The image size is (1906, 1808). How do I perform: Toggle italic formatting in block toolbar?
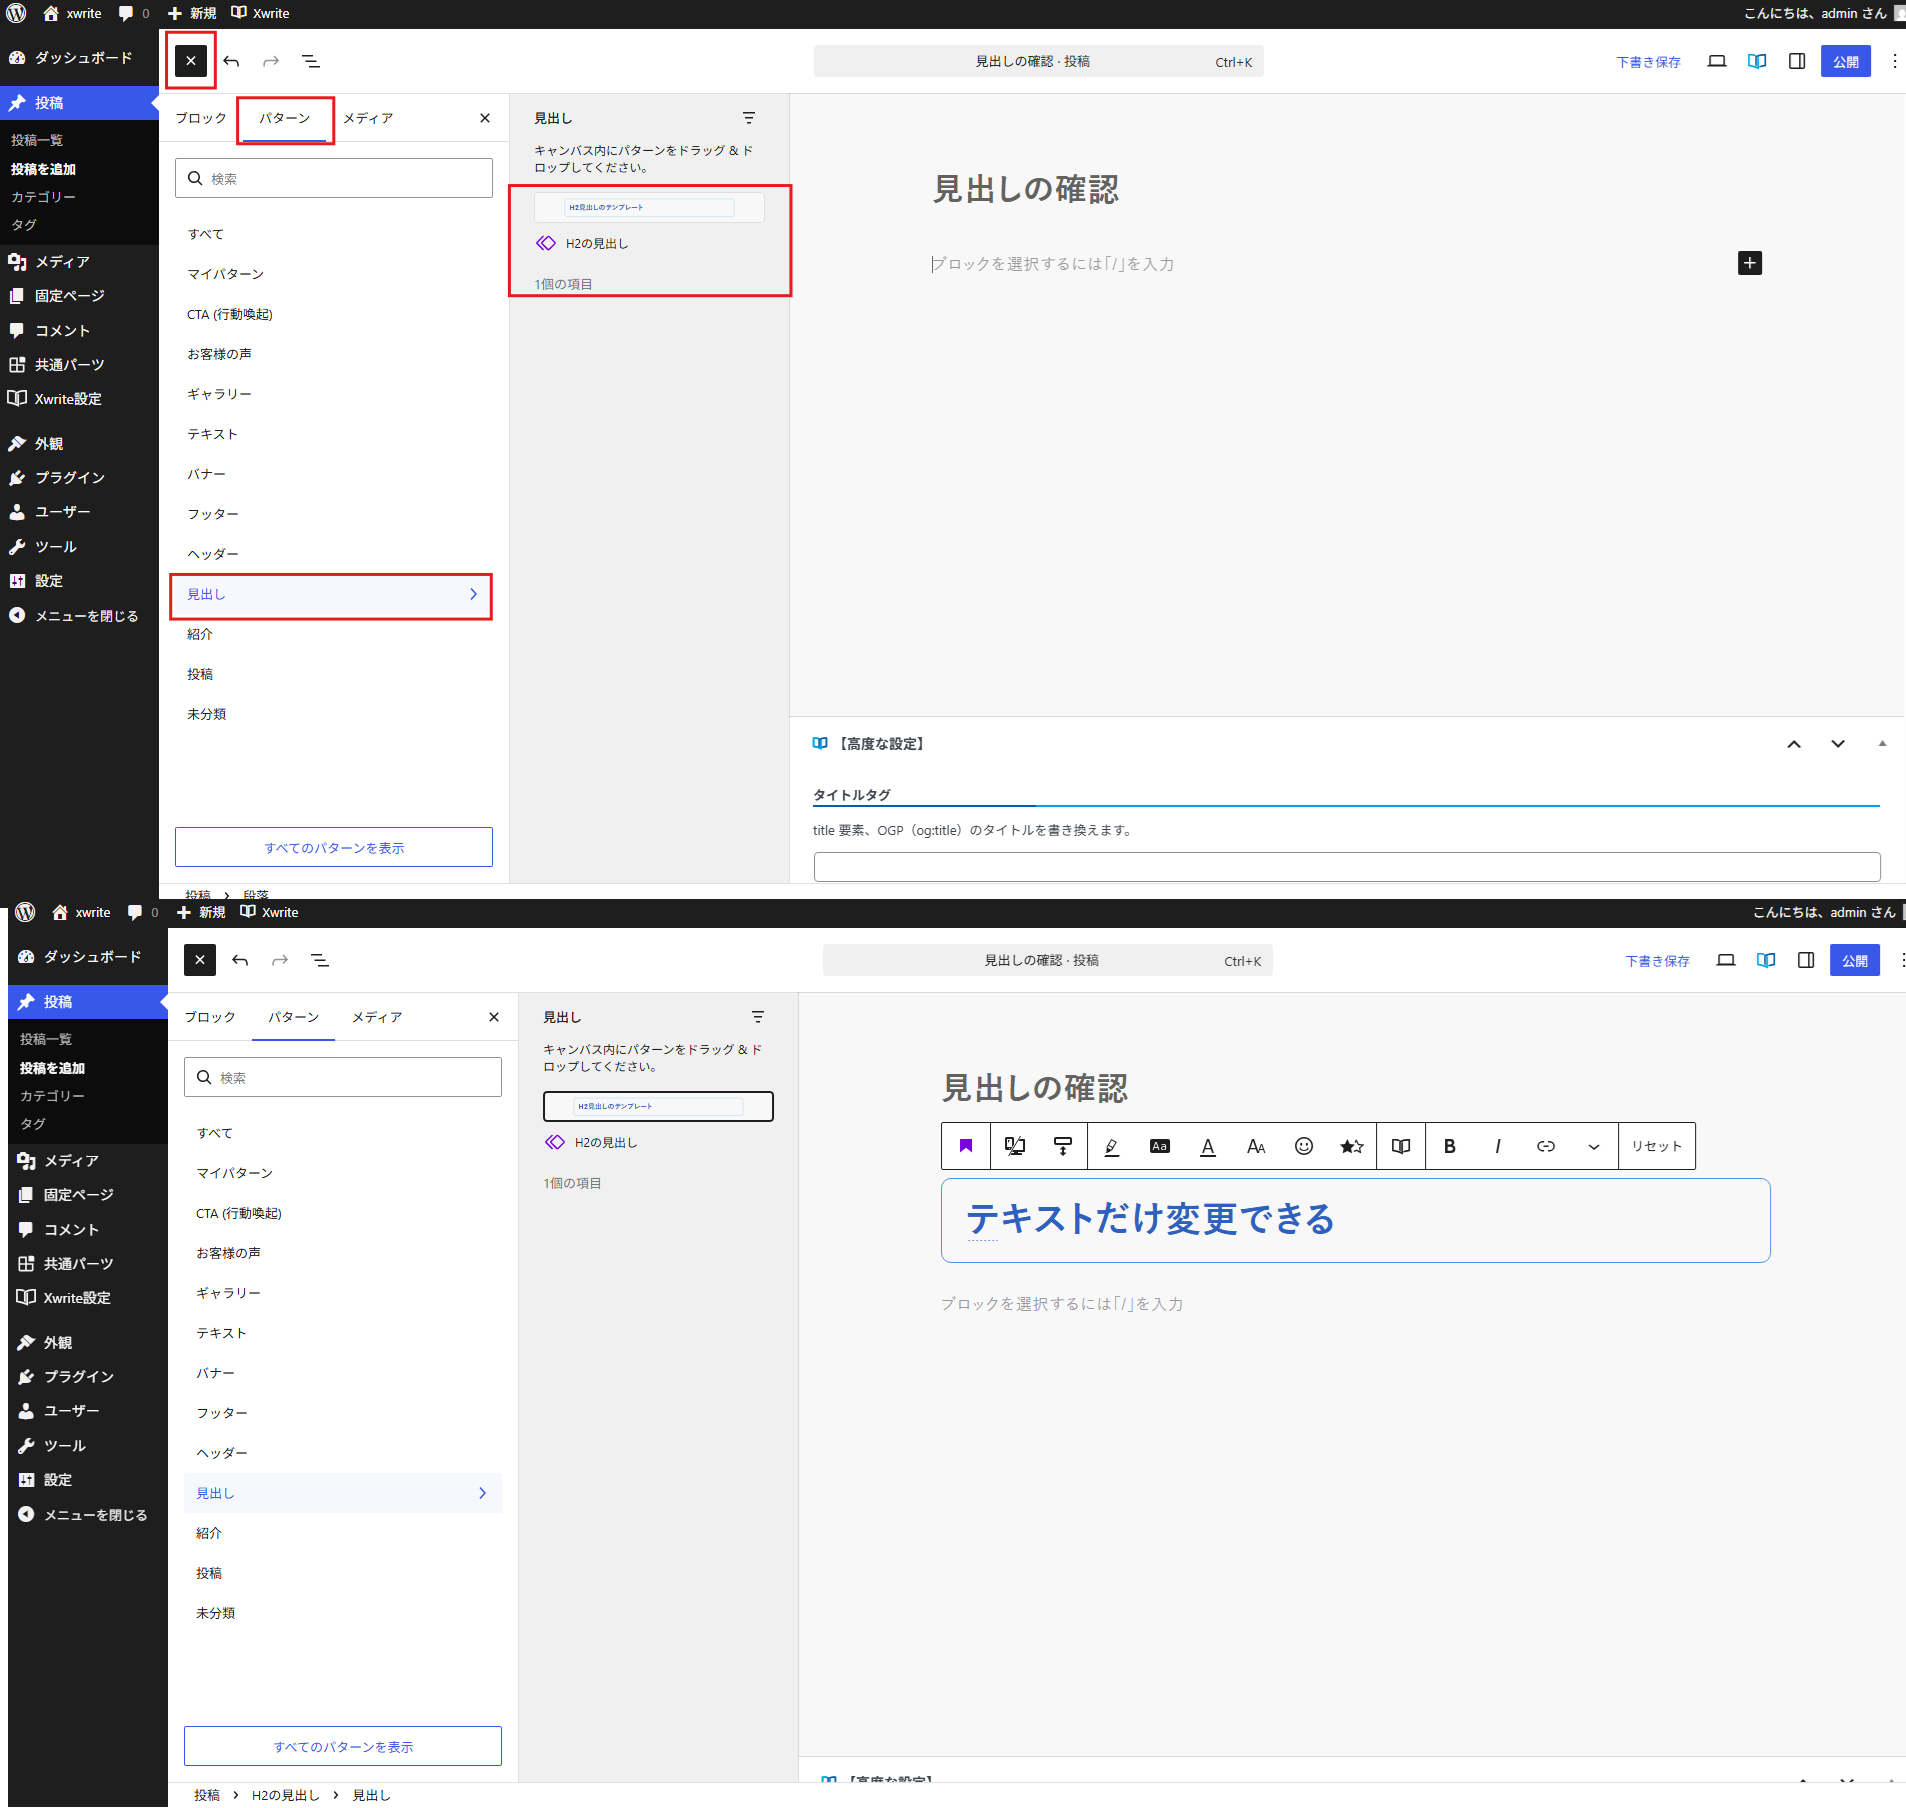[1497, 1146]
